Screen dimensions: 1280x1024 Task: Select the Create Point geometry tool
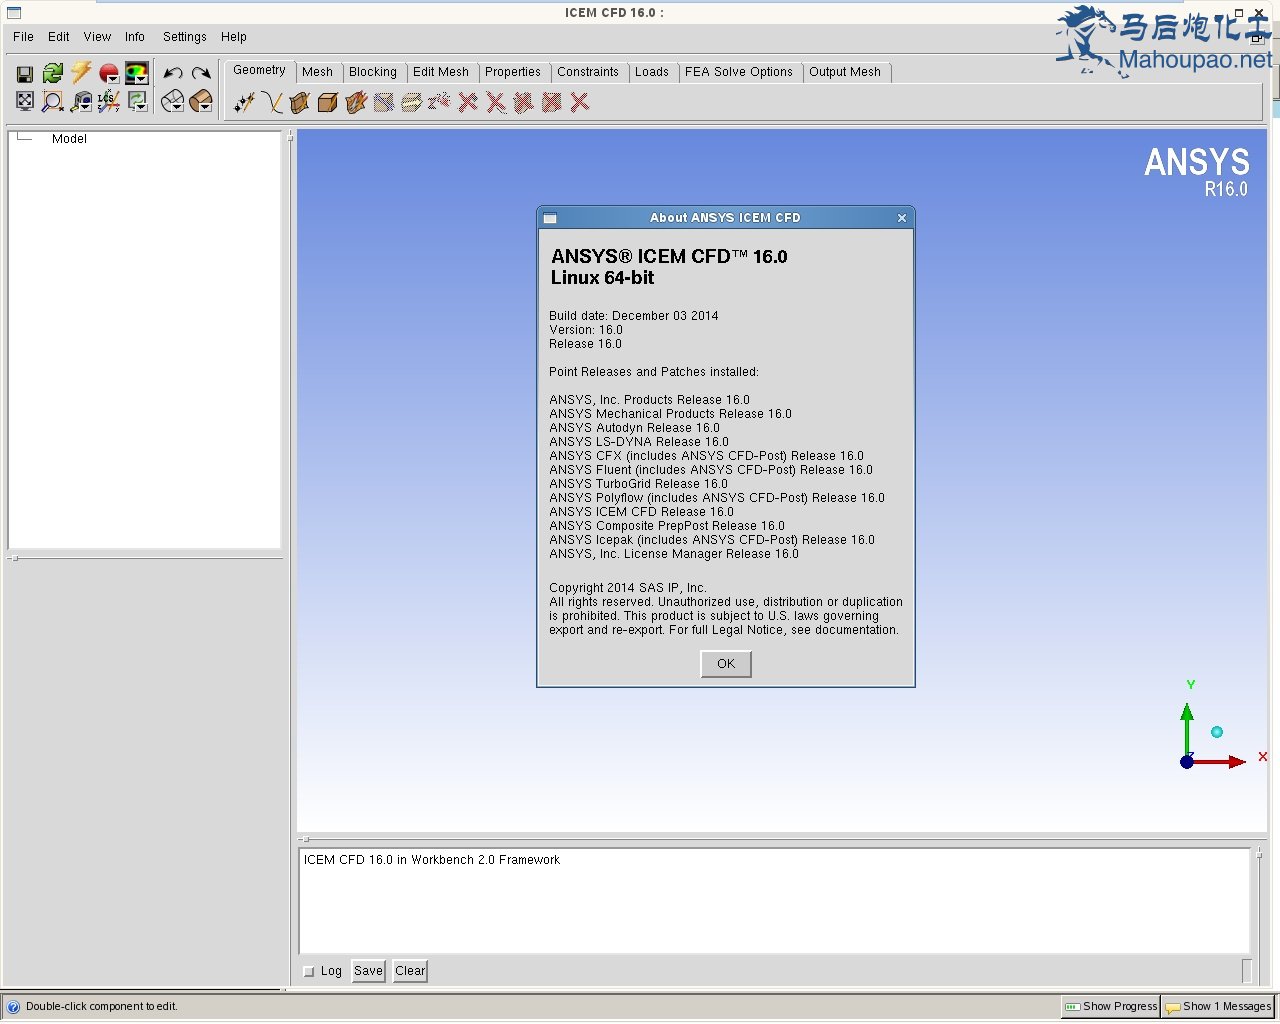tap(244, 102)
